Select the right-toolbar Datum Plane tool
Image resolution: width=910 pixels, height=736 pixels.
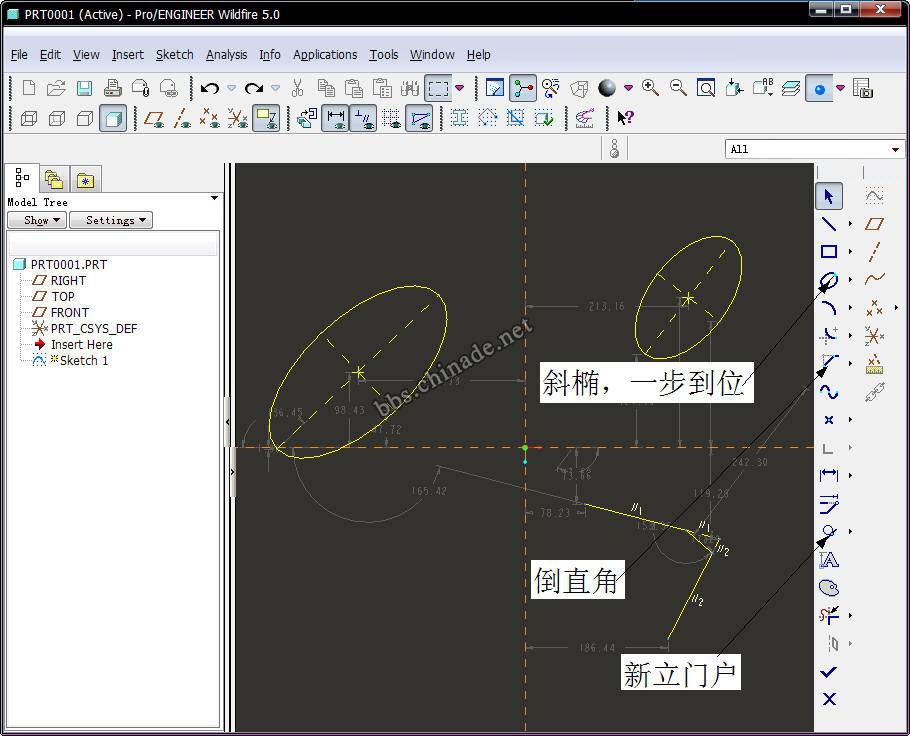coord(874,224)
